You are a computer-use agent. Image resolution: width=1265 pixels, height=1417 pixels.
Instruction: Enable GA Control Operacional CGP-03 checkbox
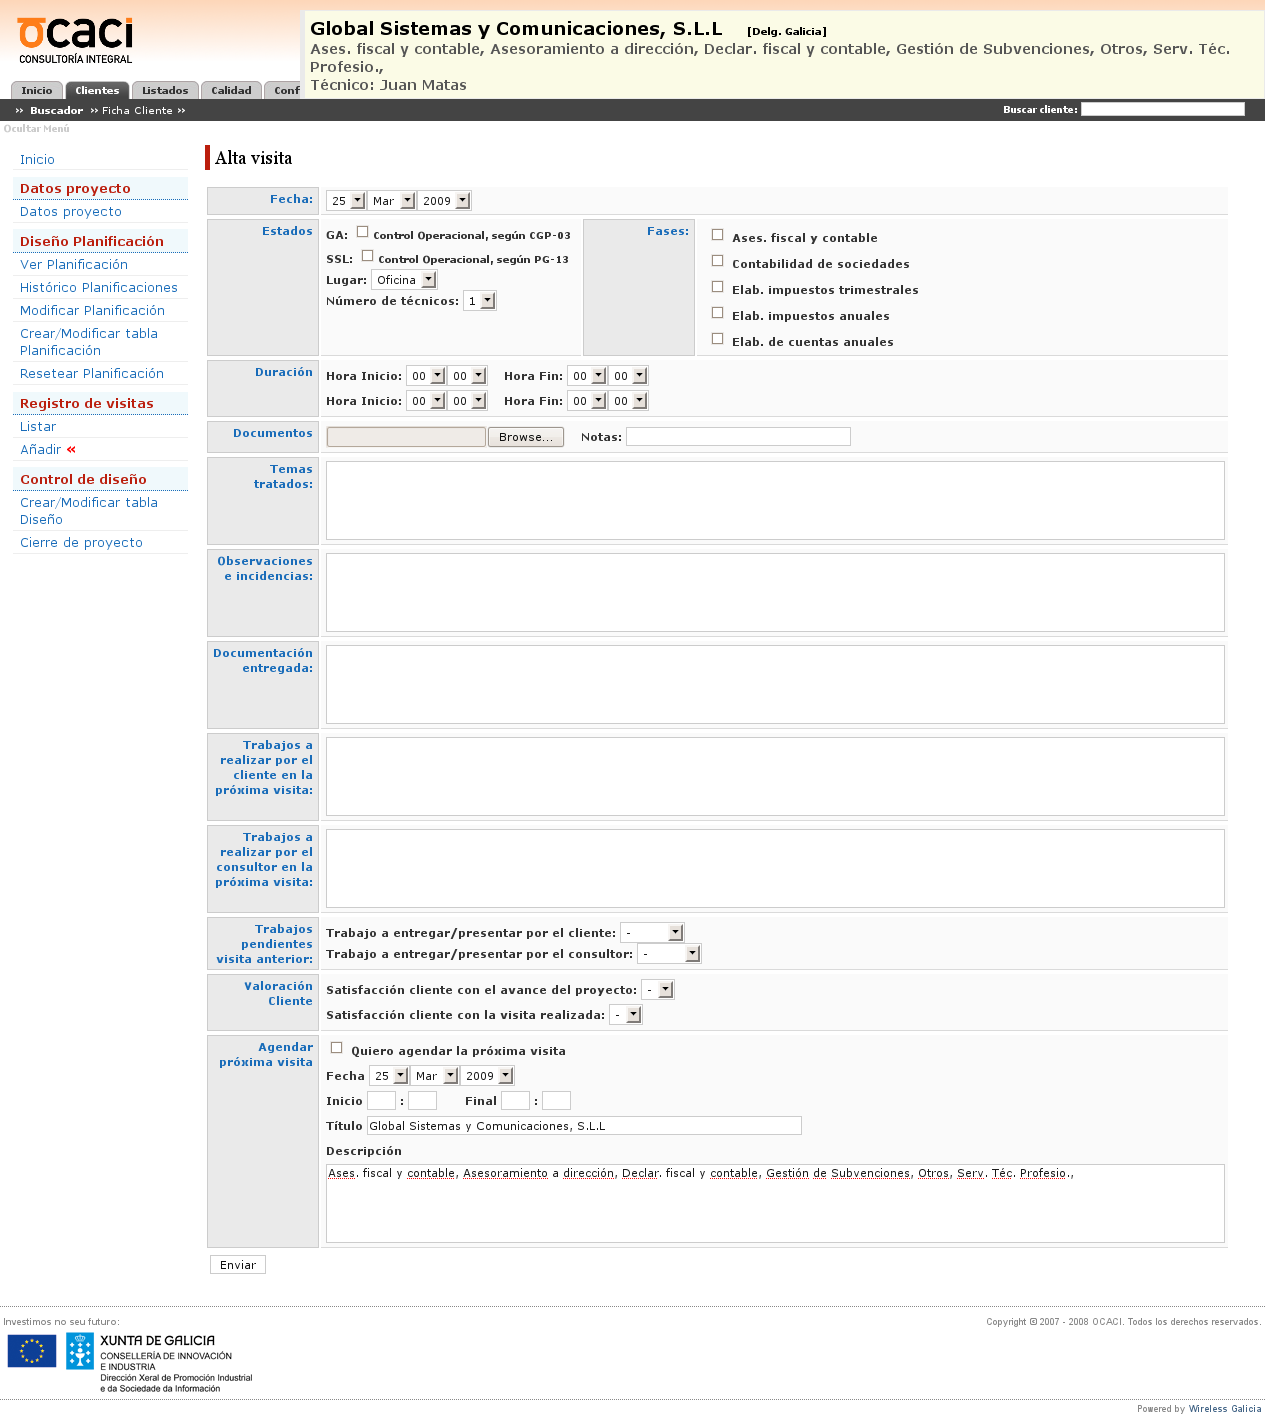tap(363, 232)
